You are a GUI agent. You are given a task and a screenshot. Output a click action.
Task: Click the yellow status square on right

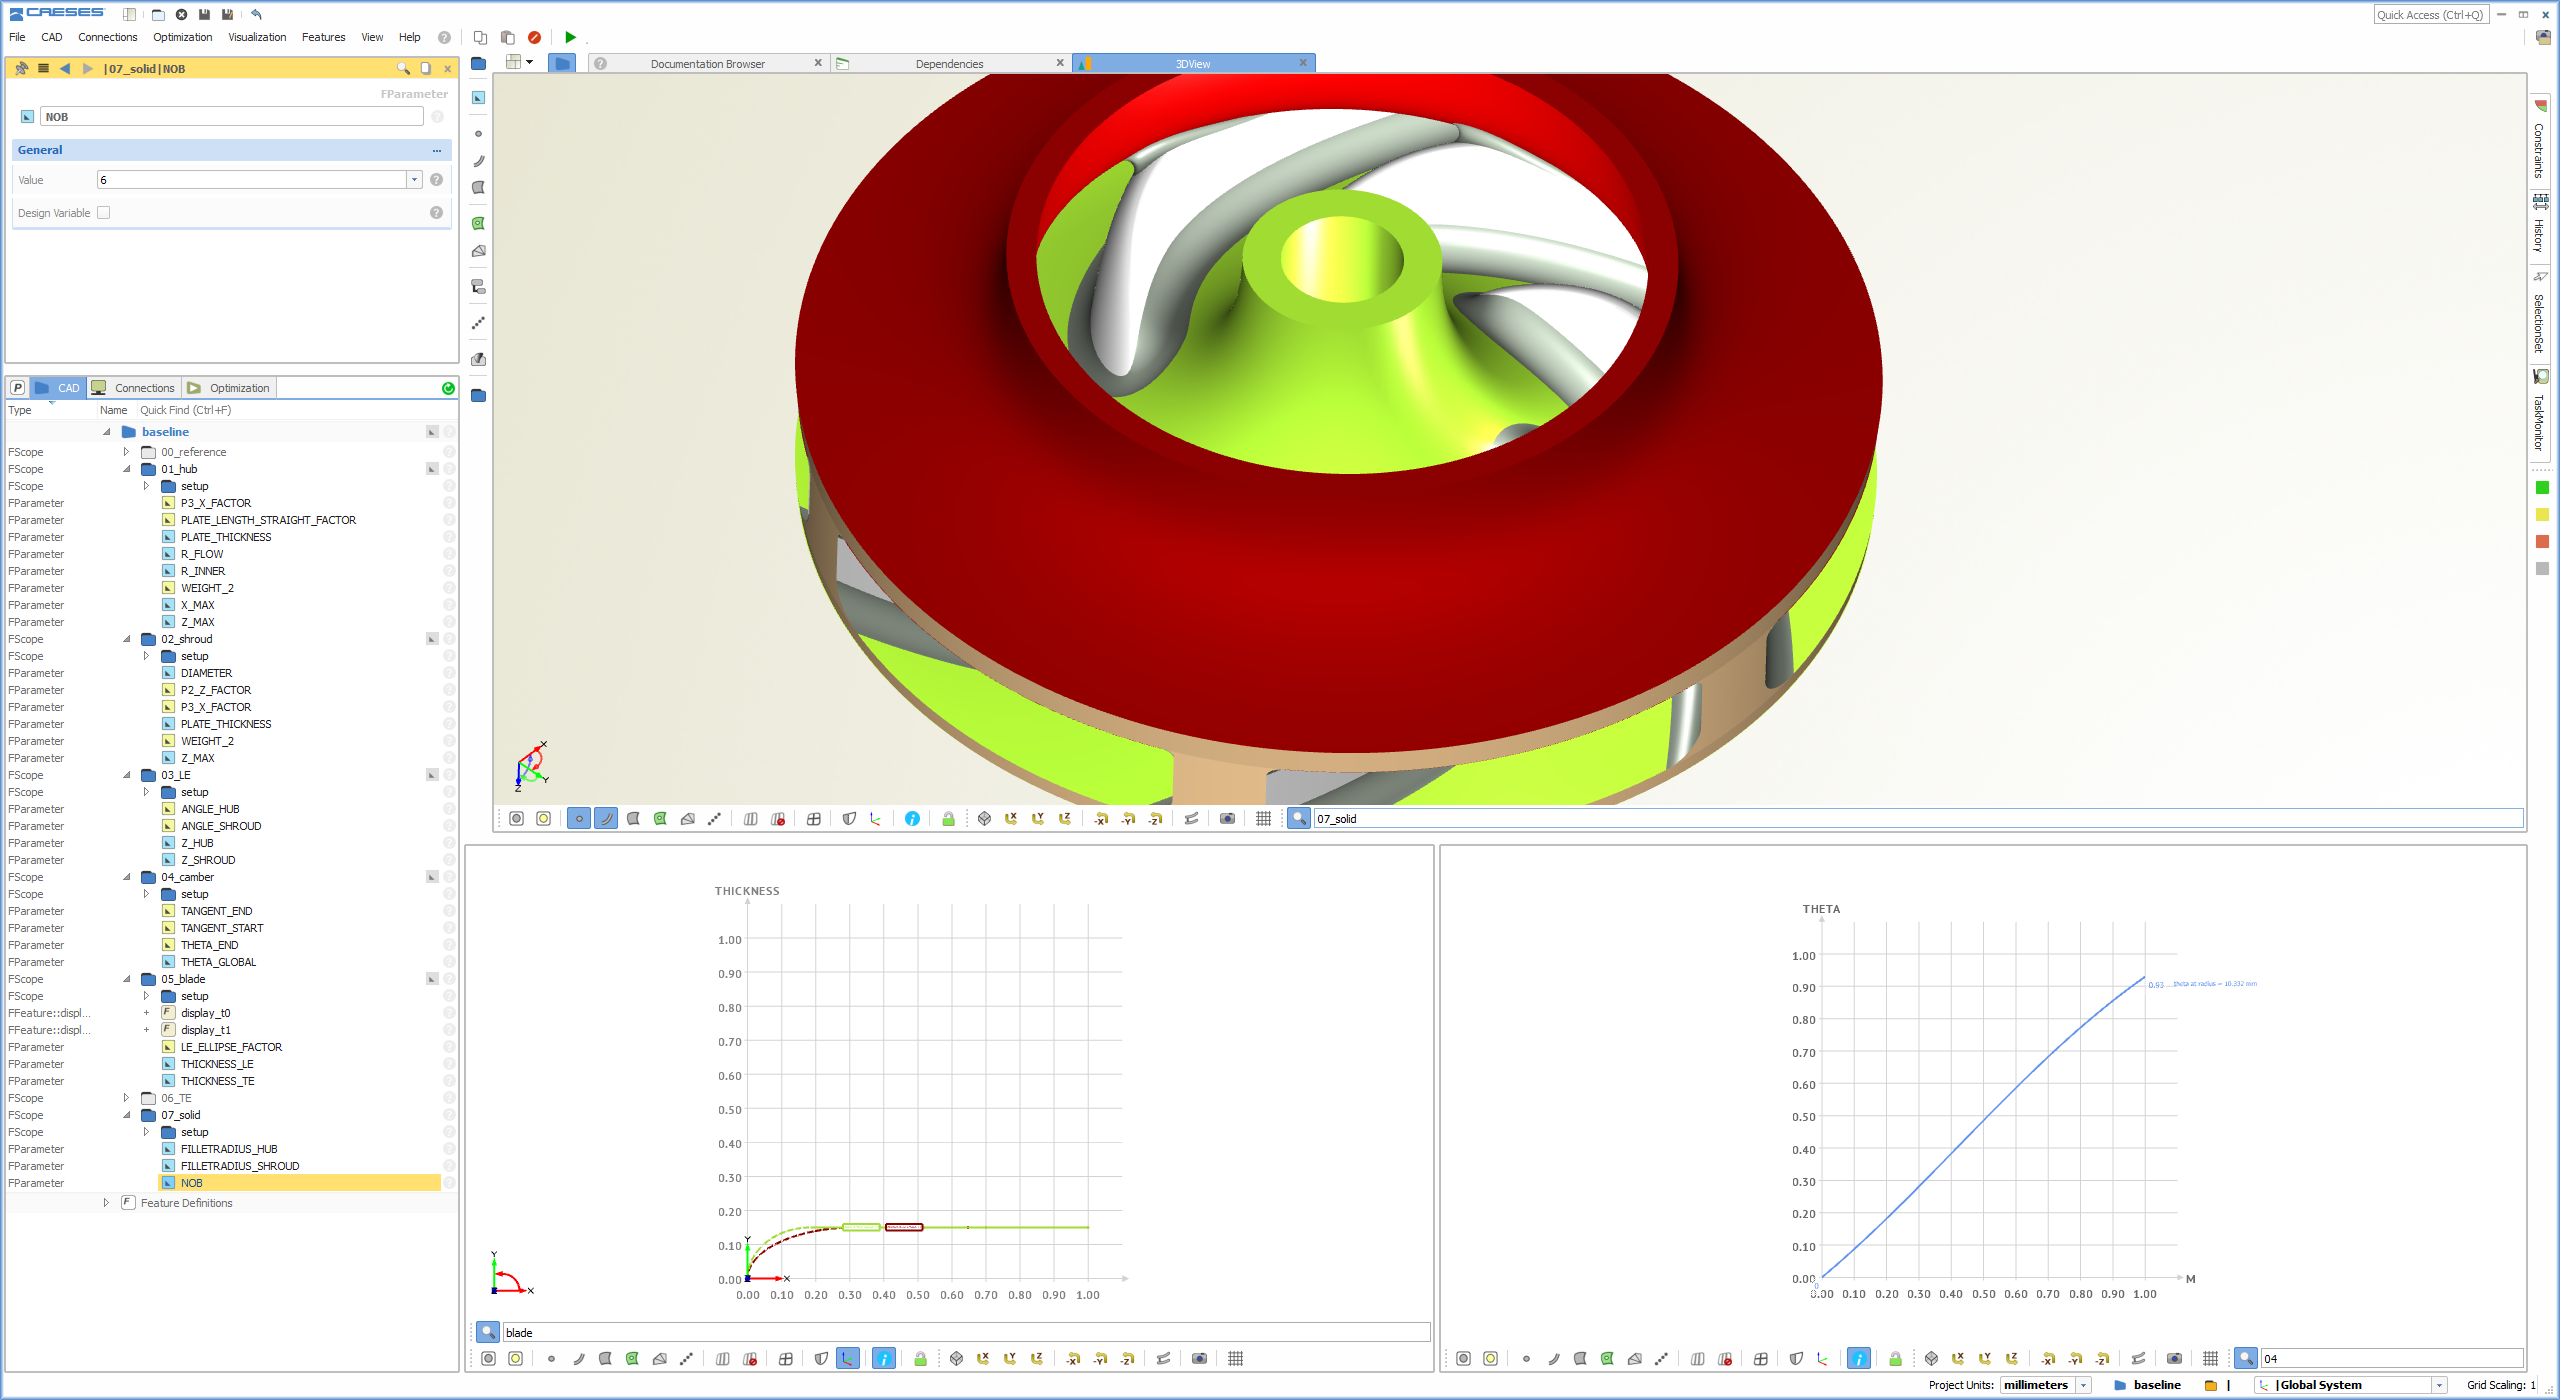click(2542, 515)
